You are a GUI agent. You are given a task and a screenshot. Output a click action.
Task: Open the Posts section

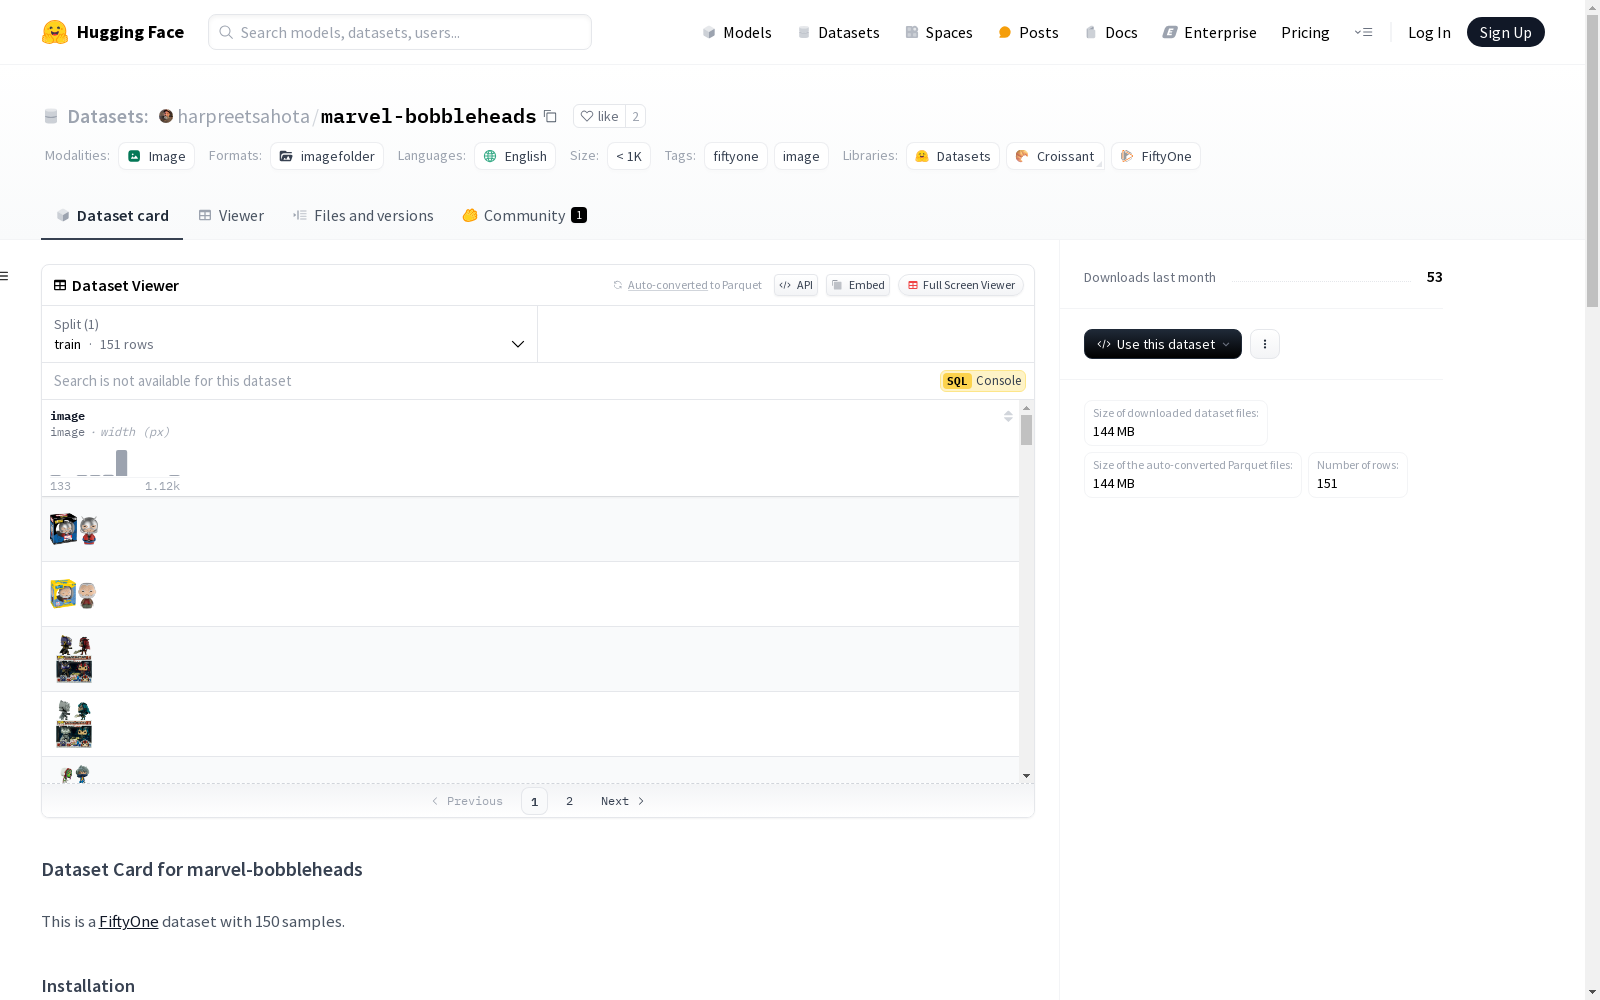click(x=1028, y=32)
